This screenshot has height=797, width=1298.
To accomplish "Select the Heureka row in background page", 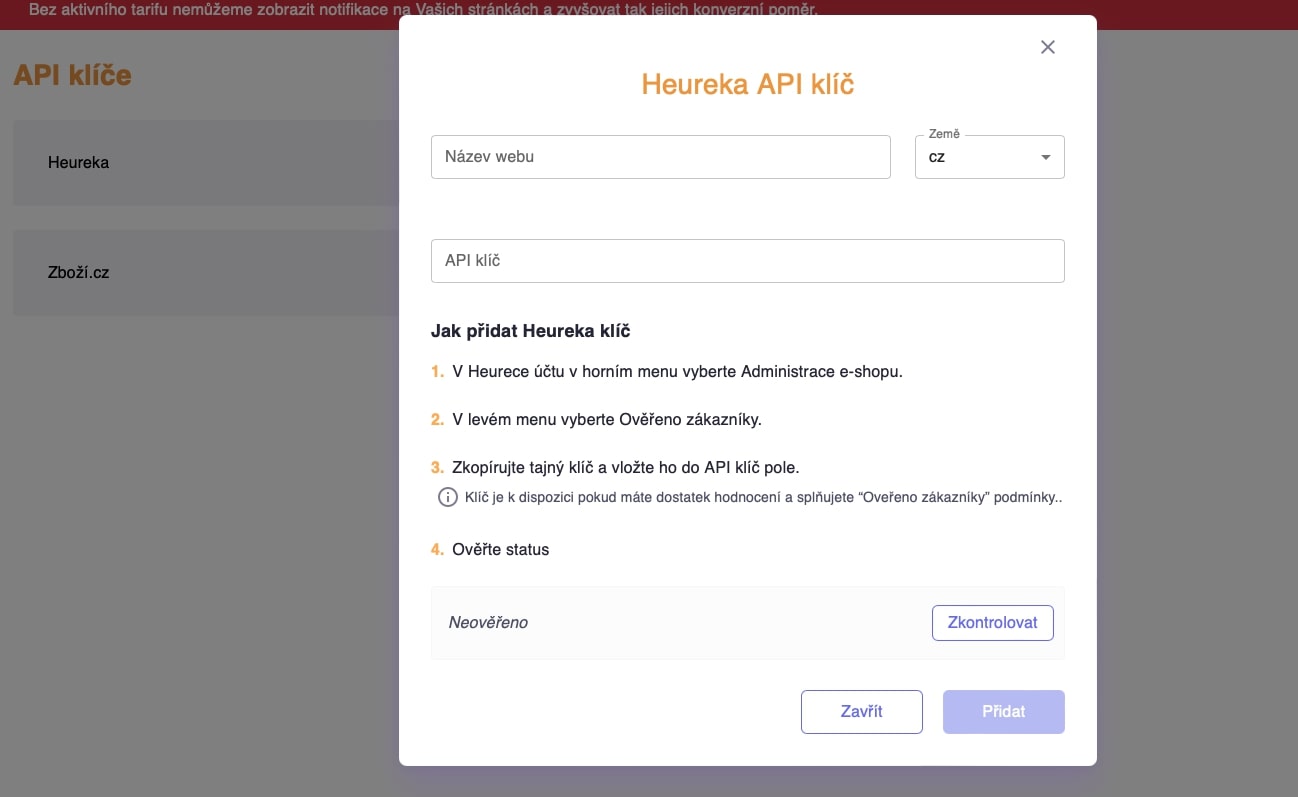I will pyautogui.click(x=206, y=163).
